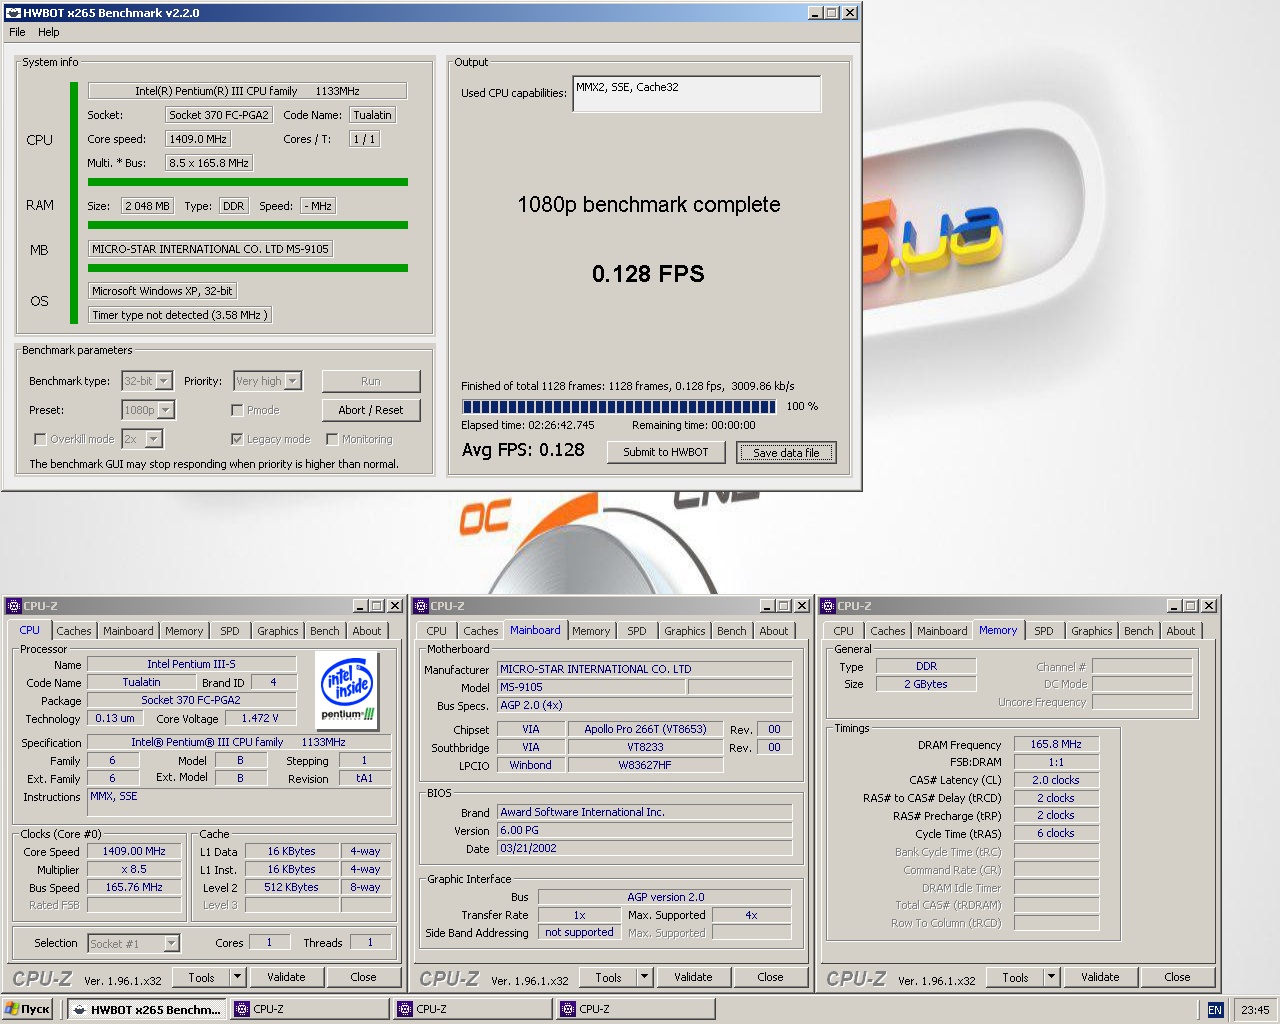Click Validate in the Mainboard CPU-Z window
Image resolution: width=1280 pixels, height=1024 pixels.
pos(693,977)
